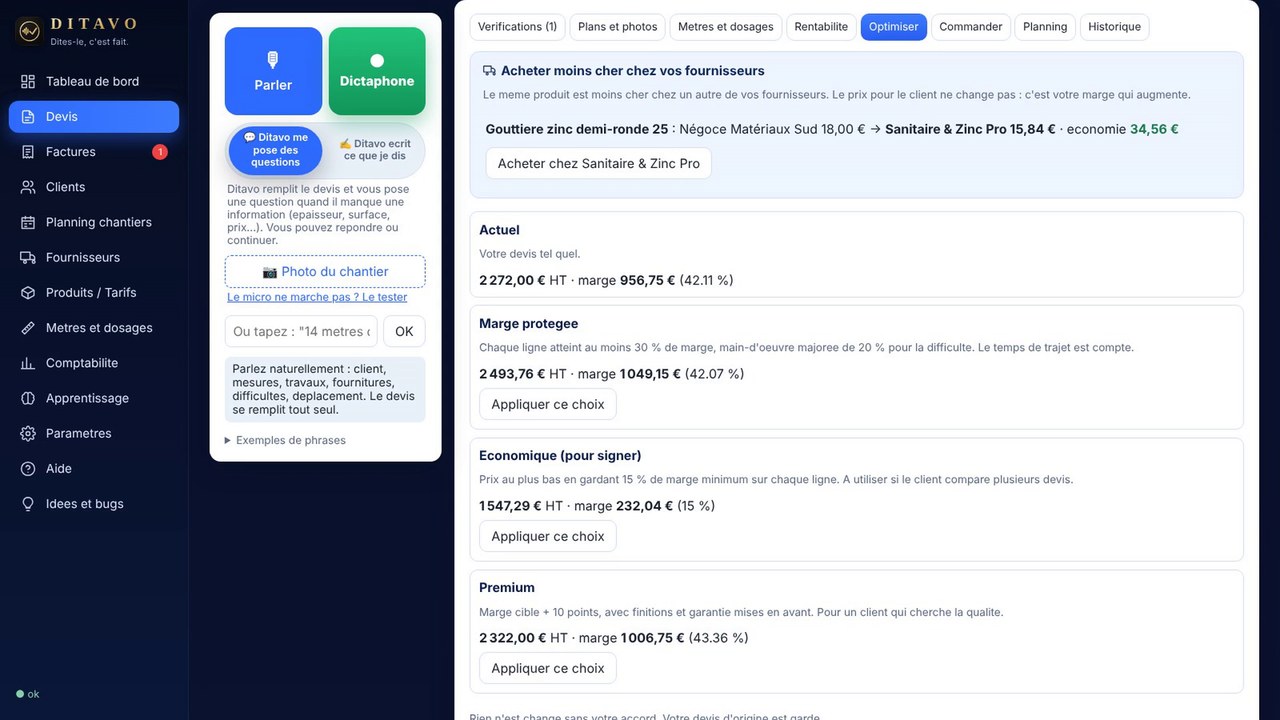The width and height of the screenshot is (1280, 720).
Task: Click the Produits / Tarifs box icon
Action: pyautogui.click(x=28, y=293)
